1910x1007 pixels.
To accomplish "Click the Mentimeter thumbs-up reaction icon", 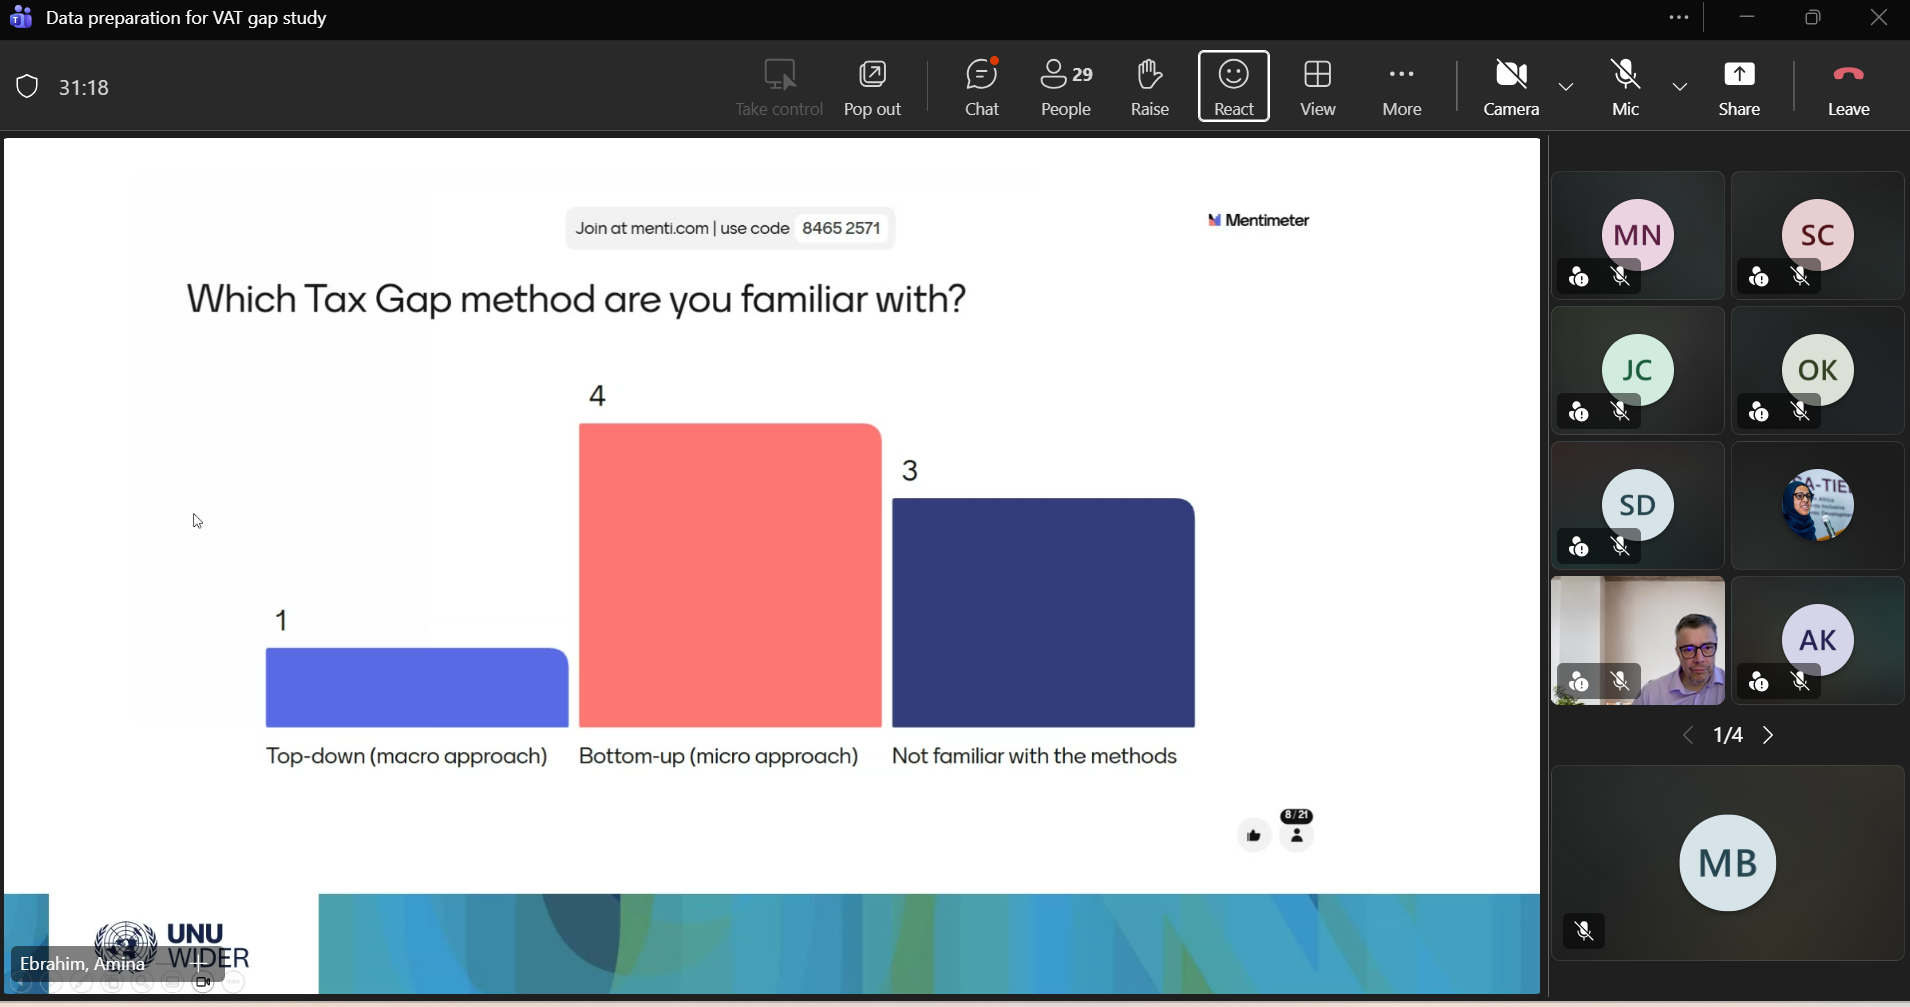I will pyautogui.click(x=1253, y=835).
